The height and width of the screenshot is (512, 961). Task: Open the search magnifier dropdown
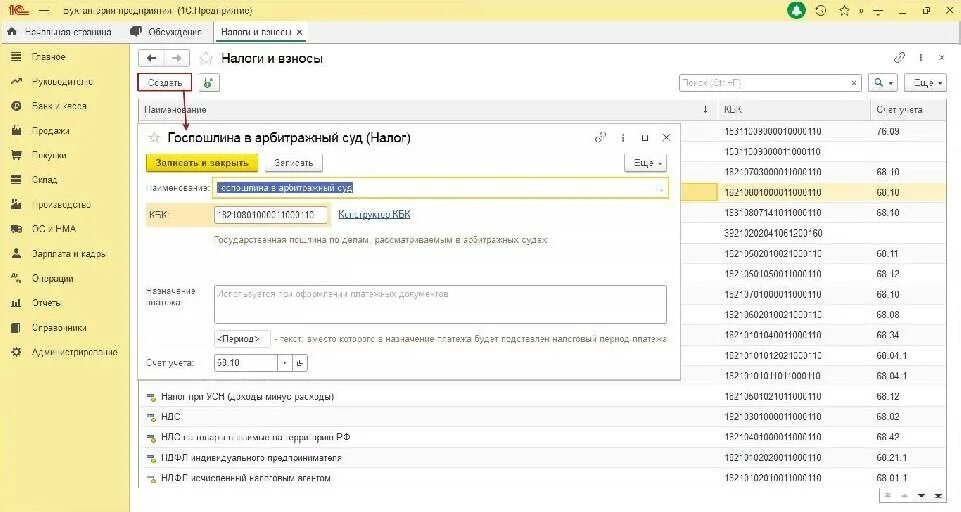(883, 83)
